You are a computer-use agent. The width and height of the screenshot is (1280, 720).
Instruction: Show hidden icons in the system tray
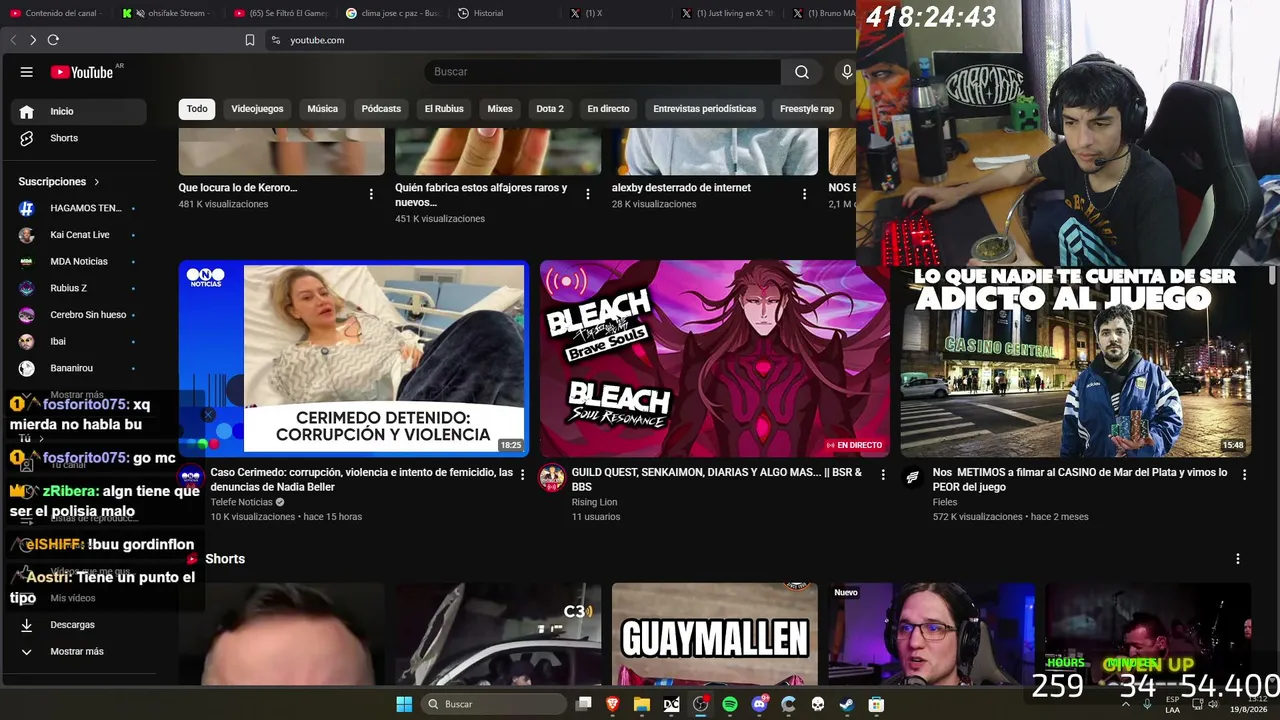[1126, 704]
